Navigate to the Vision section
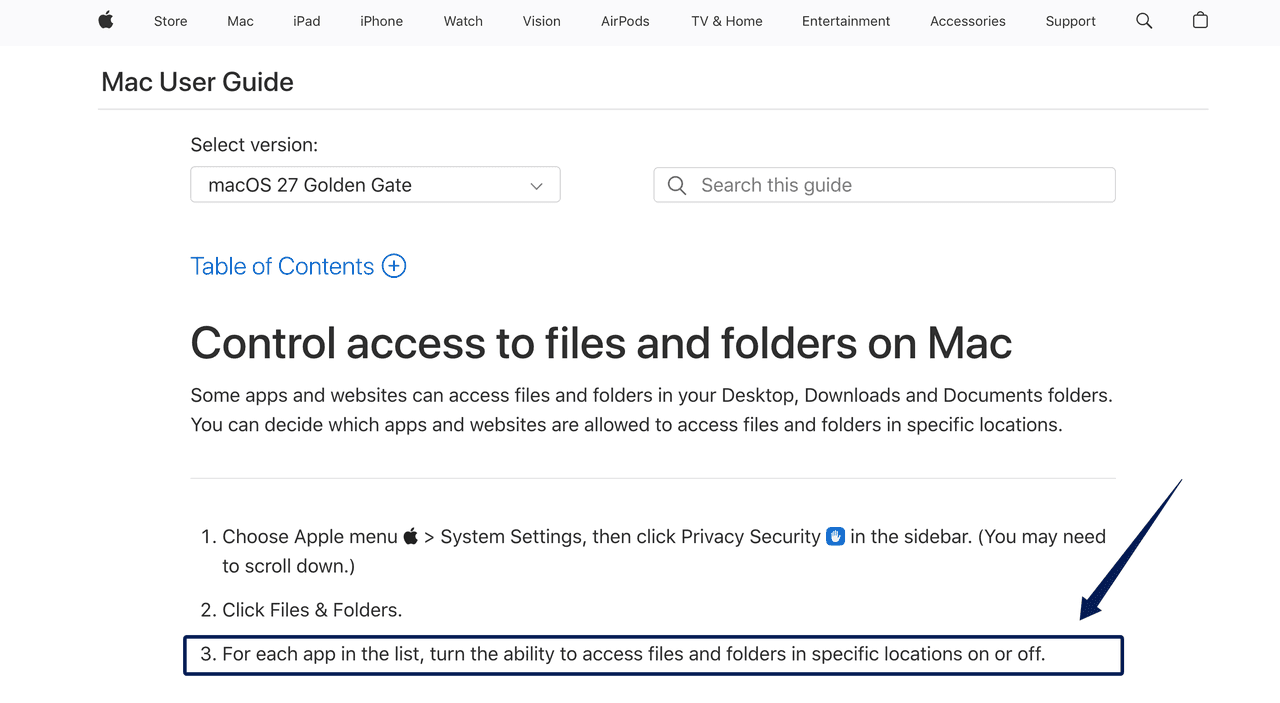 [x=541, y=21]
